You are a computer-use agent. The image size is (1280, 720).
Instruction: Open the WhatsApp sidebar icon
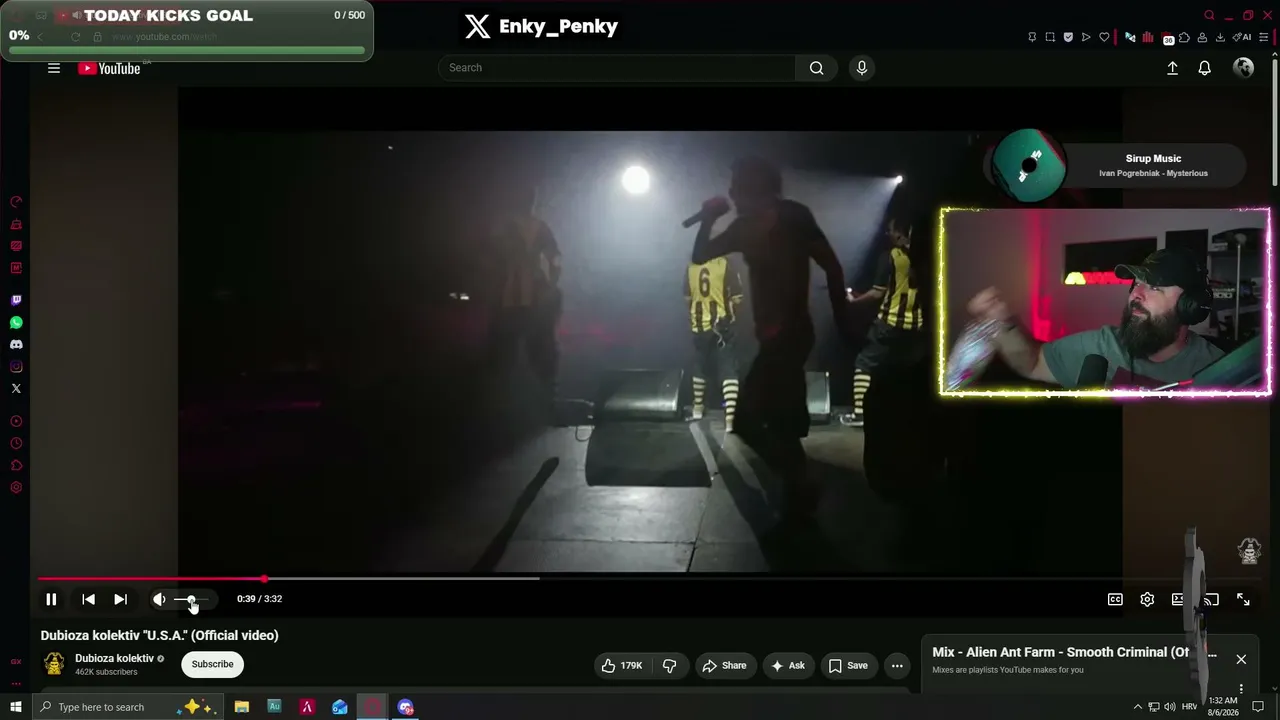(x=16, y=322)
